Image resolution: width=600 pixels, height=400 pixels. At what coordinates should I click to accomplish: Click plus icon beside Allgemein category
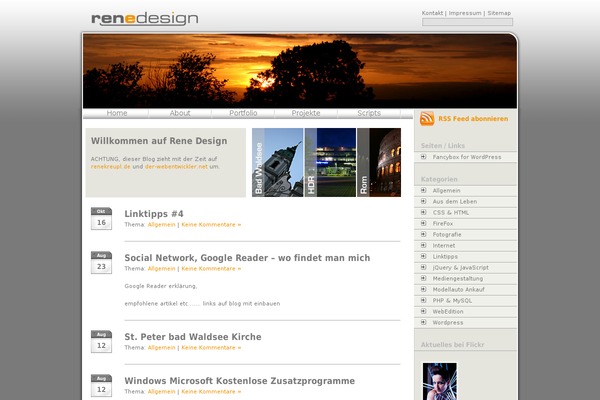coord(424,191)
